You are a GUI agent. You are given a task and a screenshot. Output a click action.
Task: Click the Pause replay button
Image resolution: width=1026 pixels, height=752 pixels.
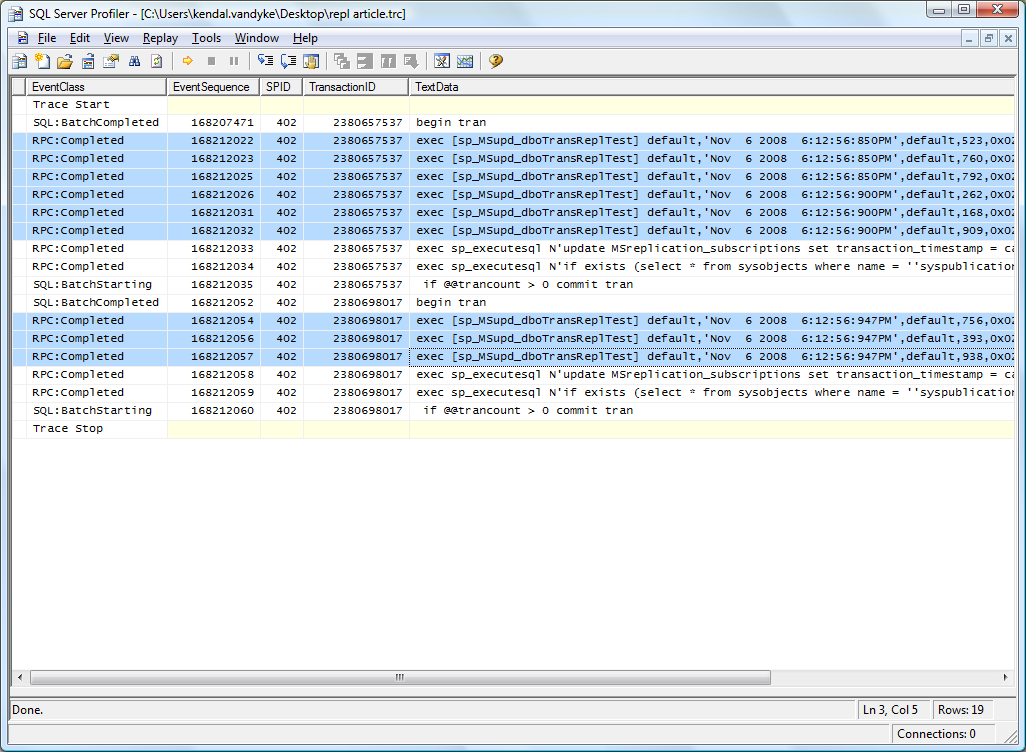[x=234, y=61]
